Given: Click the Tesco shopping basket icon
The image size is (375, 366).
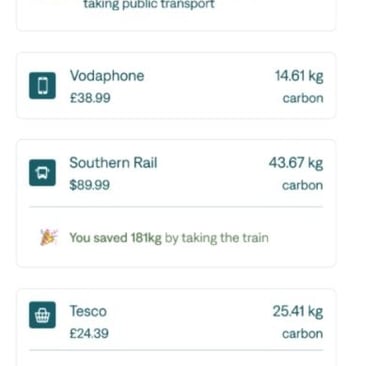Looking at the screenshot, I should (x=42, y=315).
